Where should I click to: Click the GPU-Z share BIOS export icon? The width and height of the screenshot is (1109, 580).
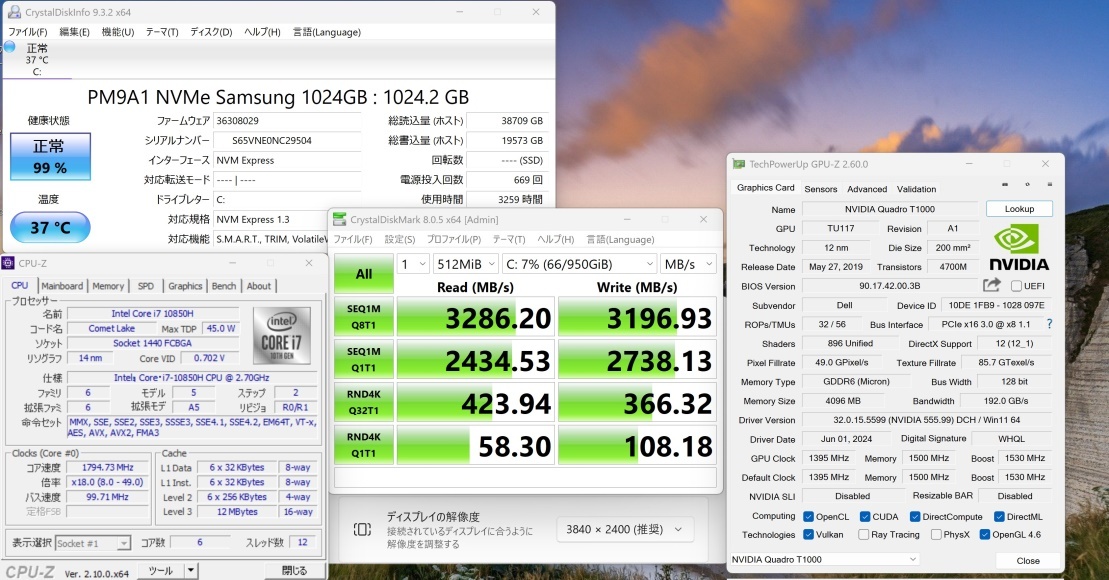[x=992, y=285]
